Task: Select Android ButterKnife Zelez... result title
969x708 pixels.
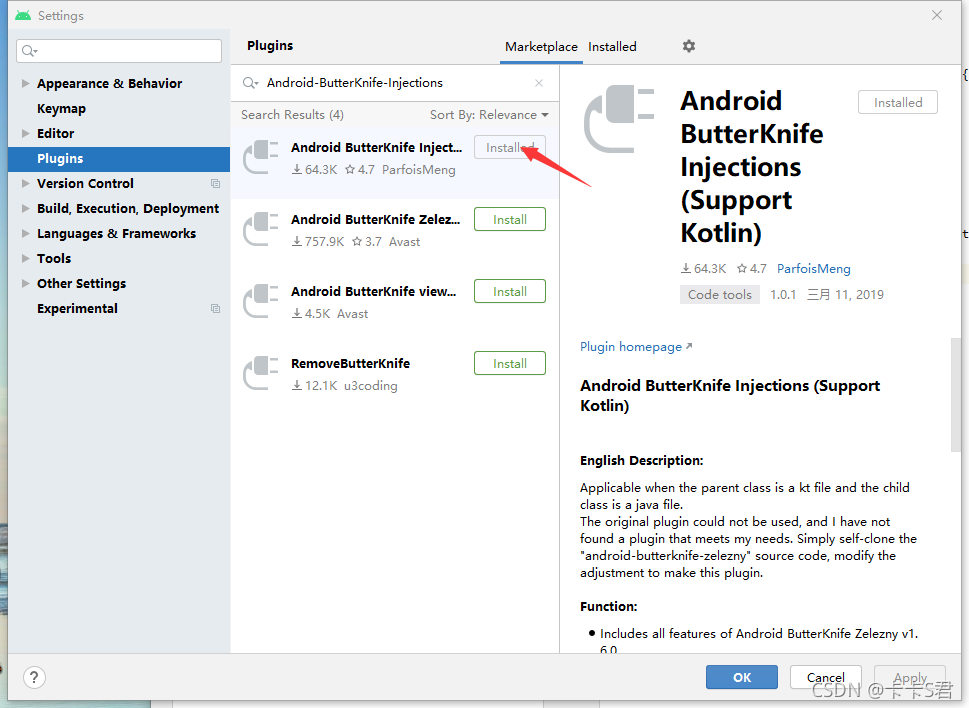Action: 376,219
